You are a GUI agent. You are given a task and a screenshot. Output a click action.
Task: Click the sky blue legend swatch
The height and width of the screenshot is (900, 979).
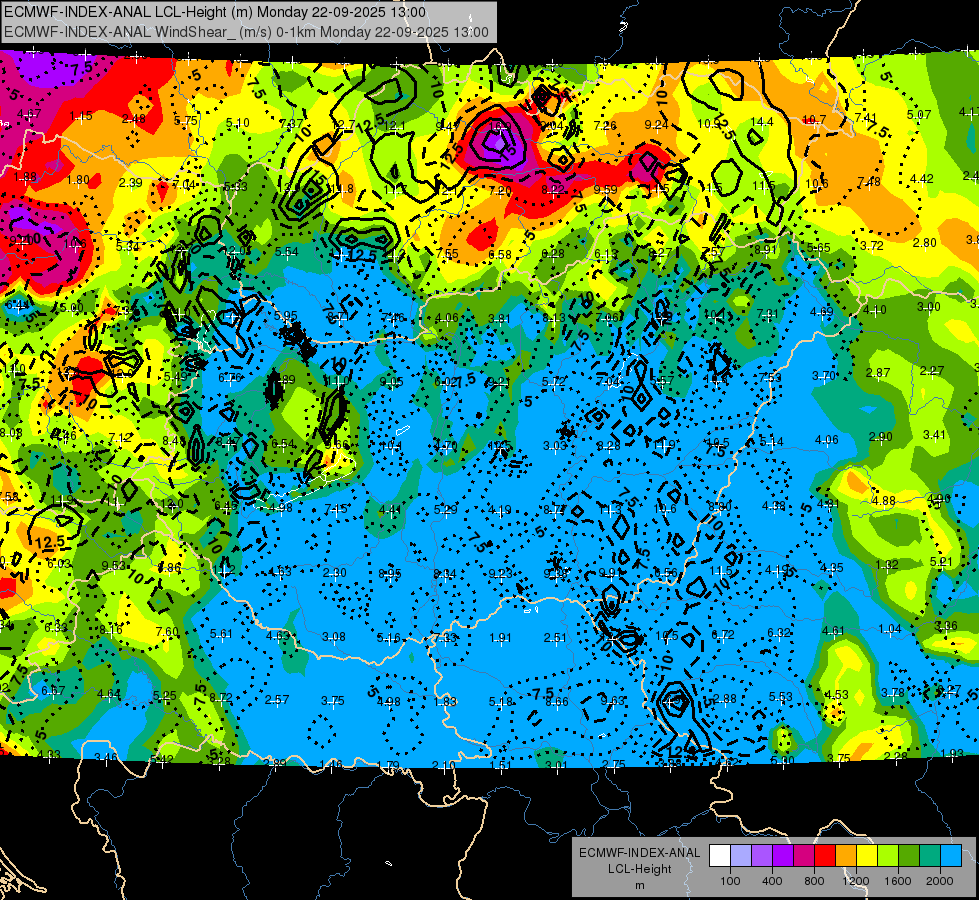coord(952,856)
